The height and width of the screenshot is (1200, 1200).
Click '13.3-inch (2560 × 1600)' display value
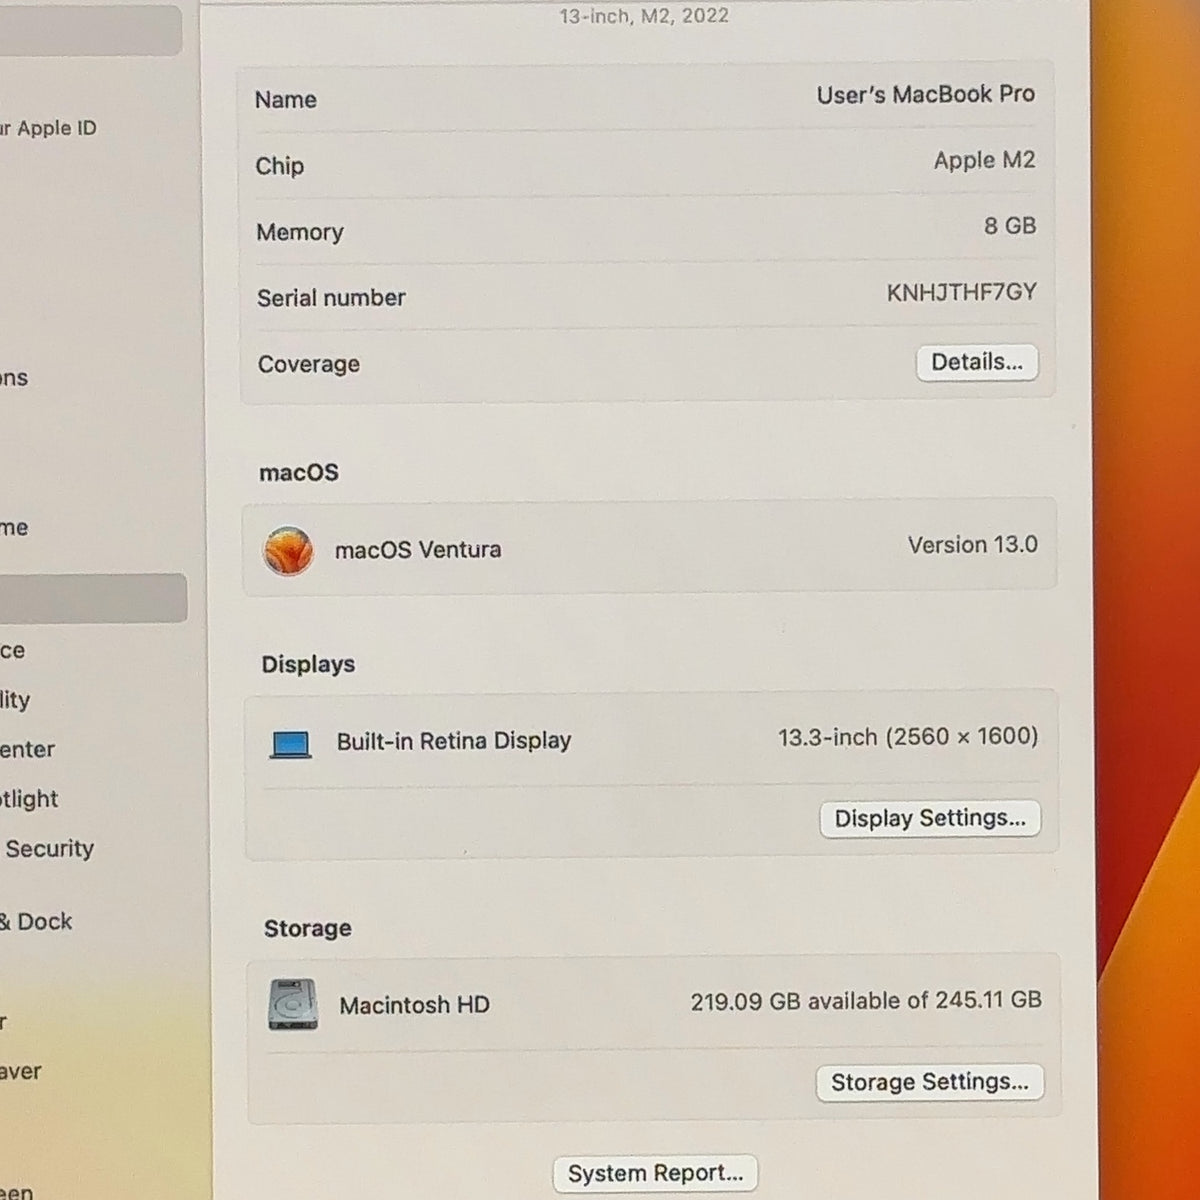click(908, 737)
